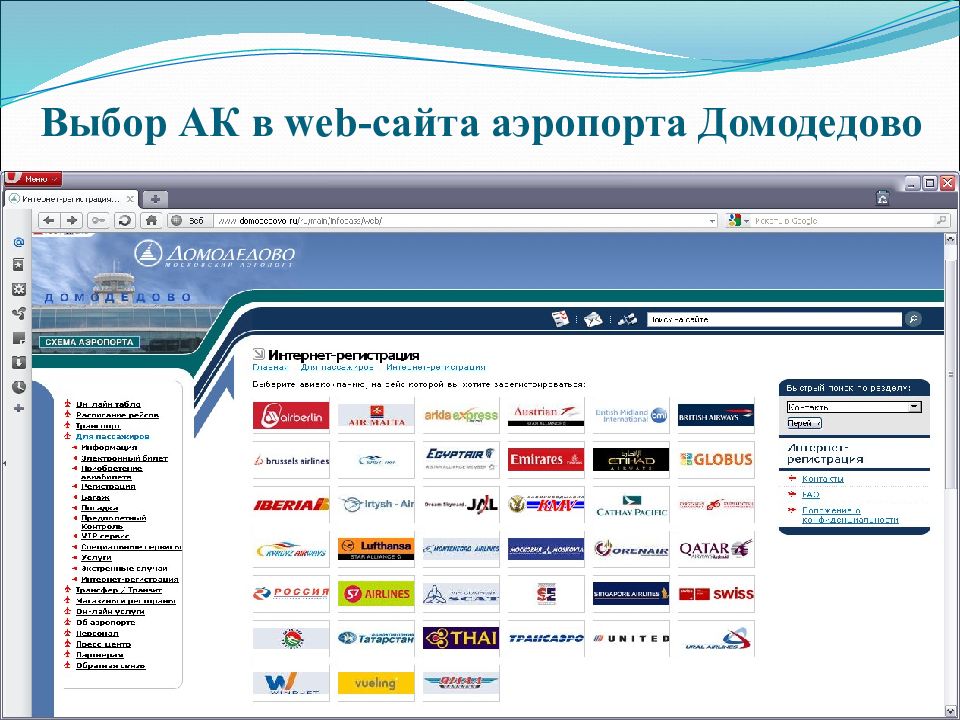960x720 pixels.
Task: Open the history clock panel
Action: (19, 387)
